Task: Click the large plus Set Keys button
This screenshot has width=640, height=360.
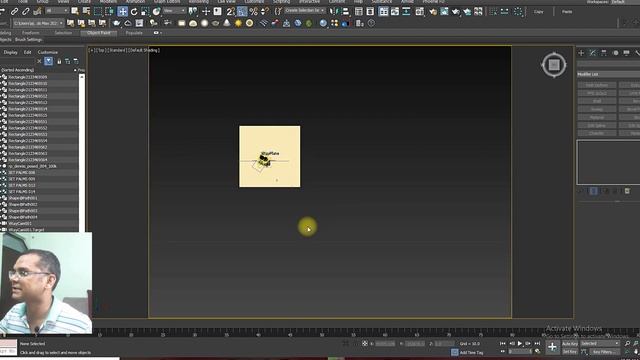Action: pyautogui.click(x=552, y=347)
